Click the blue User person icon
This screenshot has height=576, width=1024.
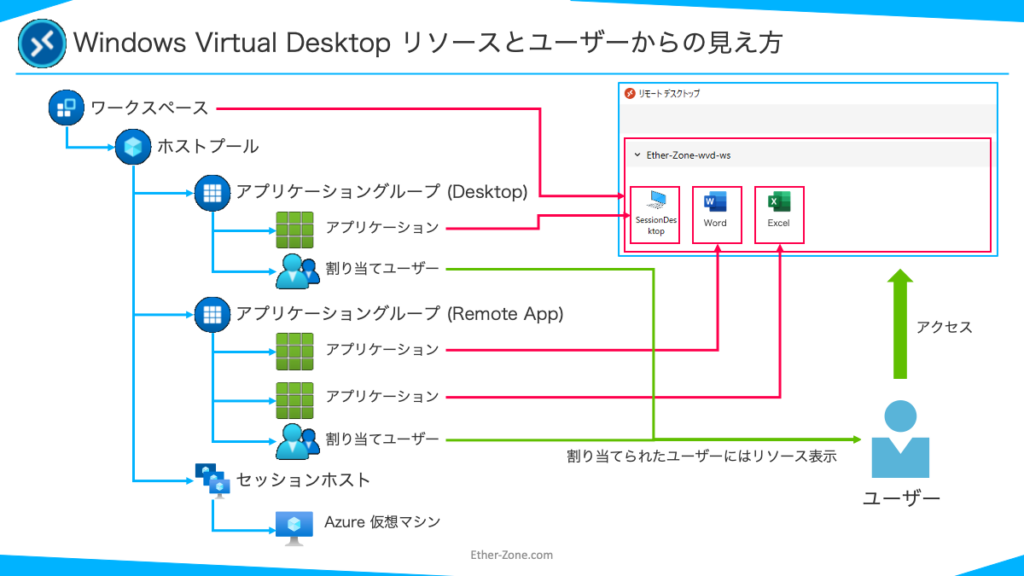coord(901,439)
